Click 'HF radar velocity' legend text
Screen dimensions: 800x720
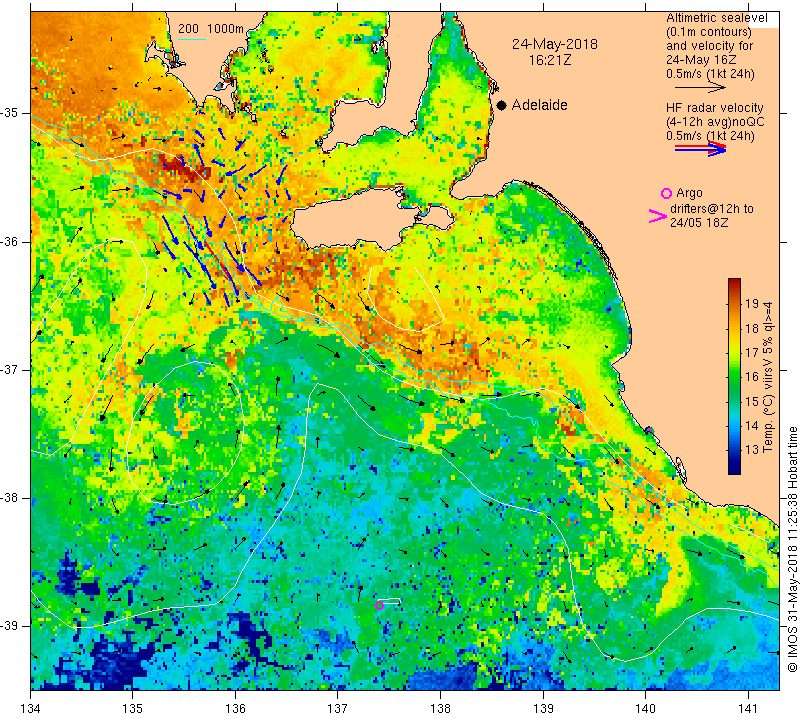714,108
